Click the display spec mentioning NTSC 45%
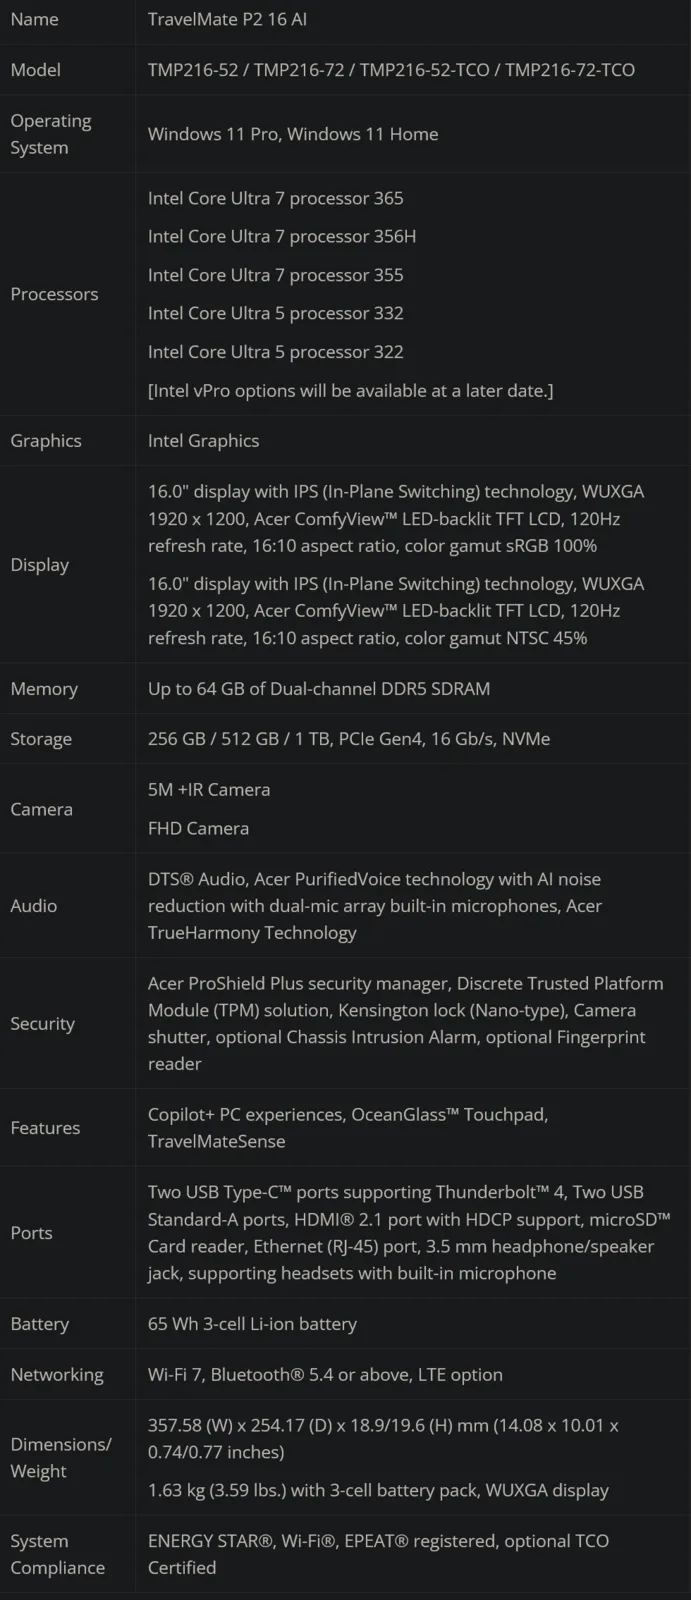Image resolution: width=691 pixels, height=1600 pixels. [396, 611]
